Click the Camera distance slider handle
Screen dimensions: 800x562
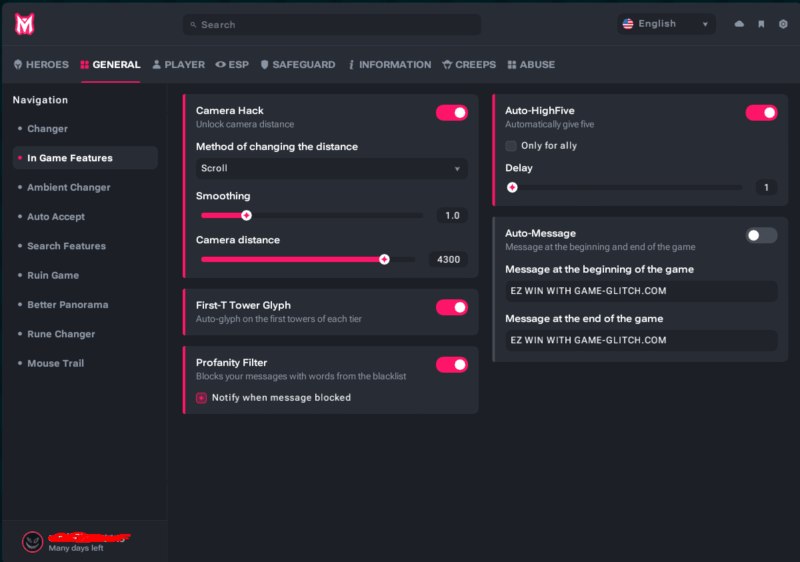tap(384, 260)
